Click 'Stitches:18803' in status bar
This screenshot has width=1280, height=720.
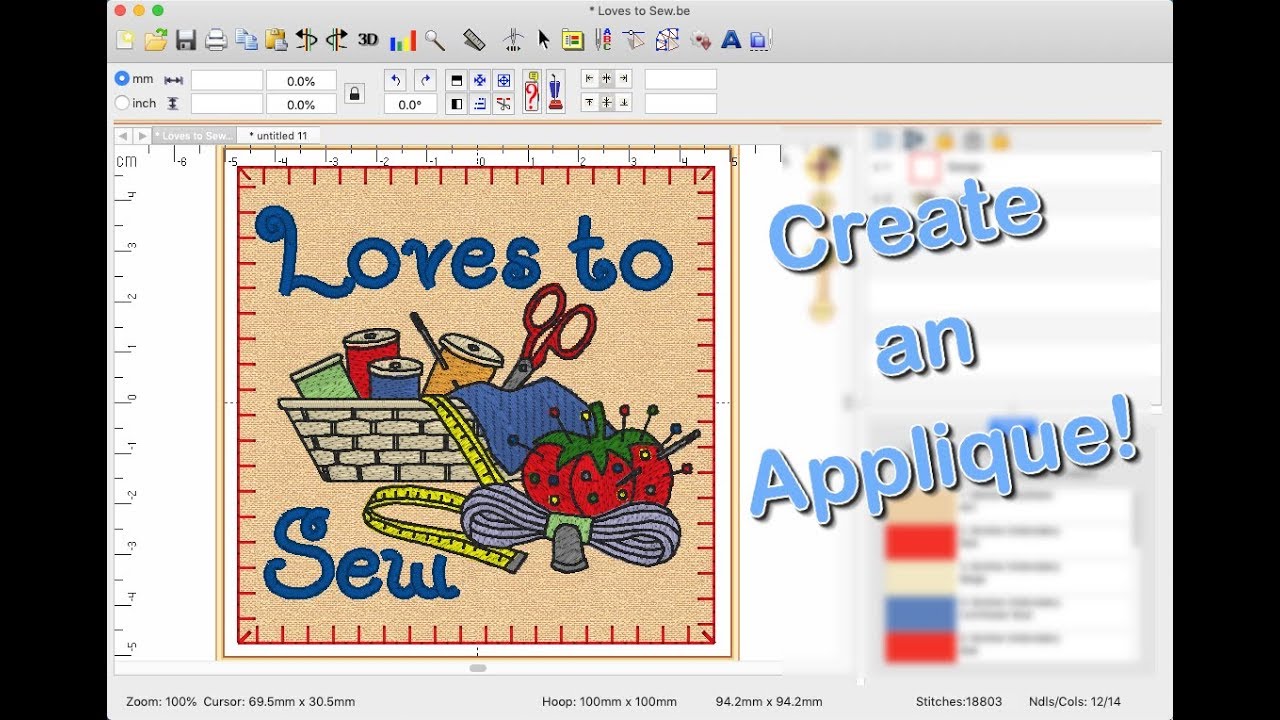click(x=959, y=701)
